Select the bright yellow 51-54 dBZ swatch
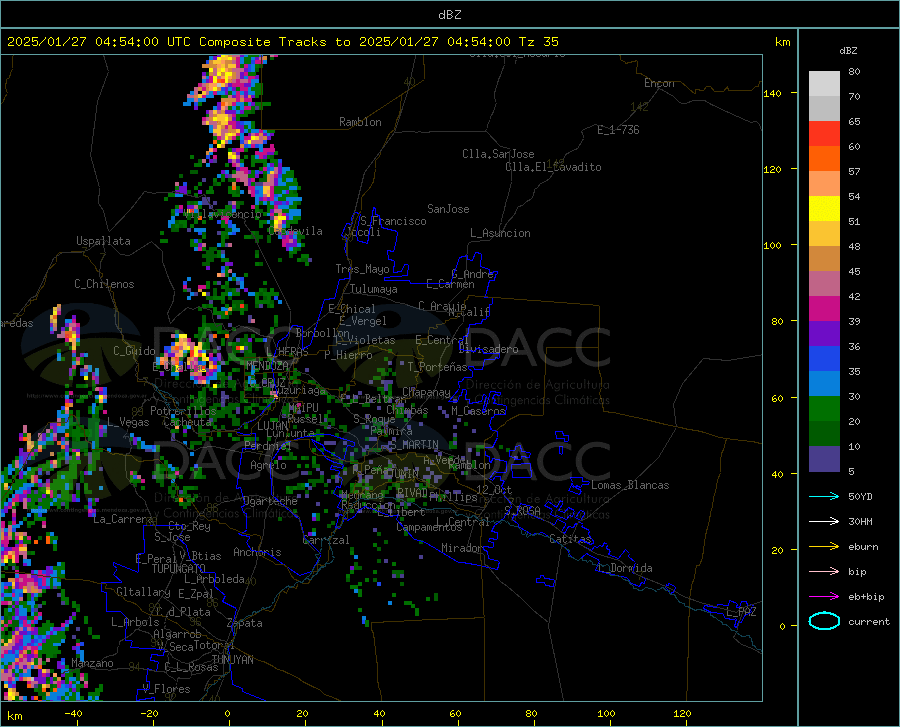The image size is (900, 727). (x=824, y=209)
